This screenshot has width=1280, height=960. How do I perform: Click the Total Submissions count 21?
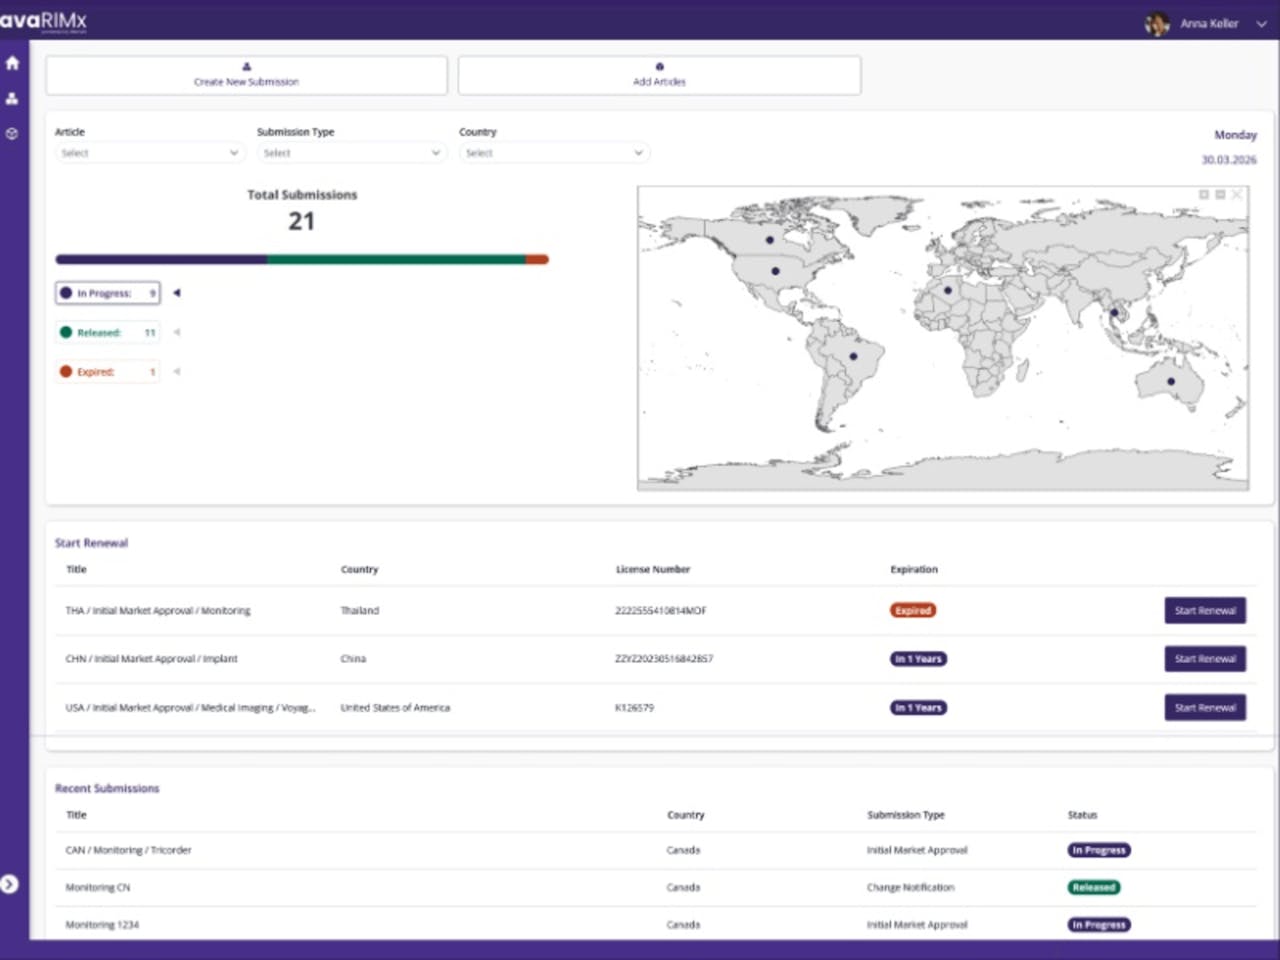[x=301, y=221]
